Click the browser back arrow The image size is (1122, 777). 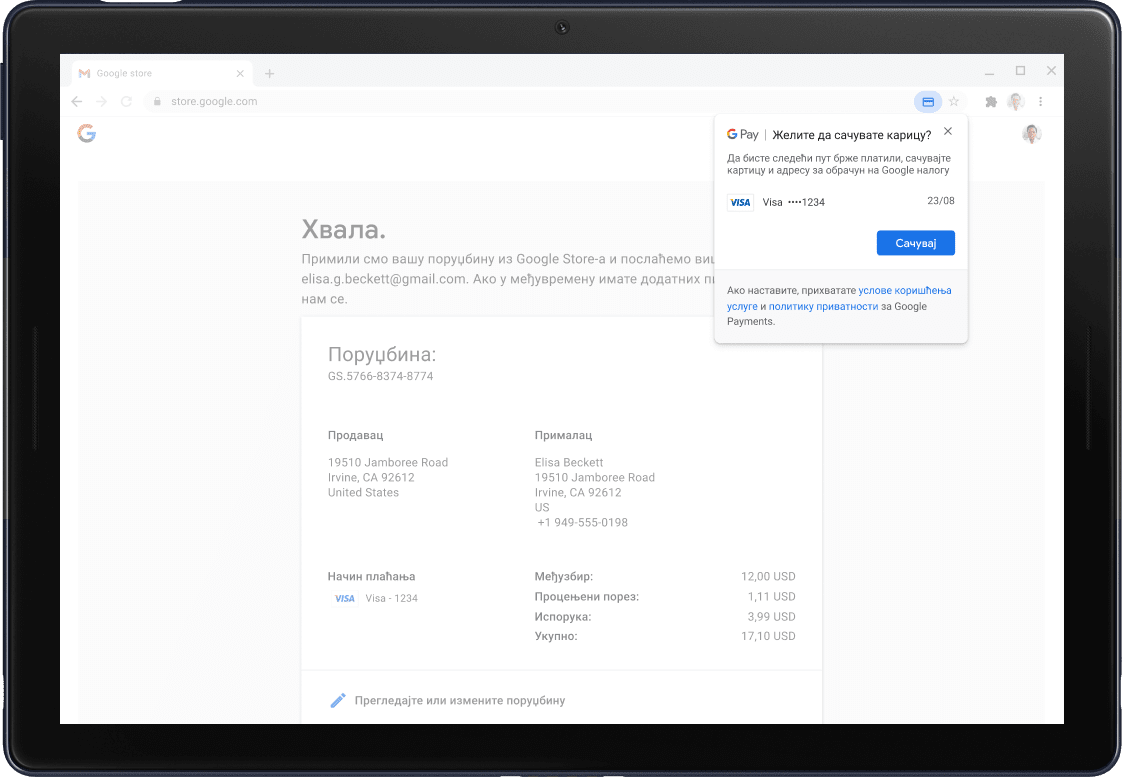click(x=77, y=102)
